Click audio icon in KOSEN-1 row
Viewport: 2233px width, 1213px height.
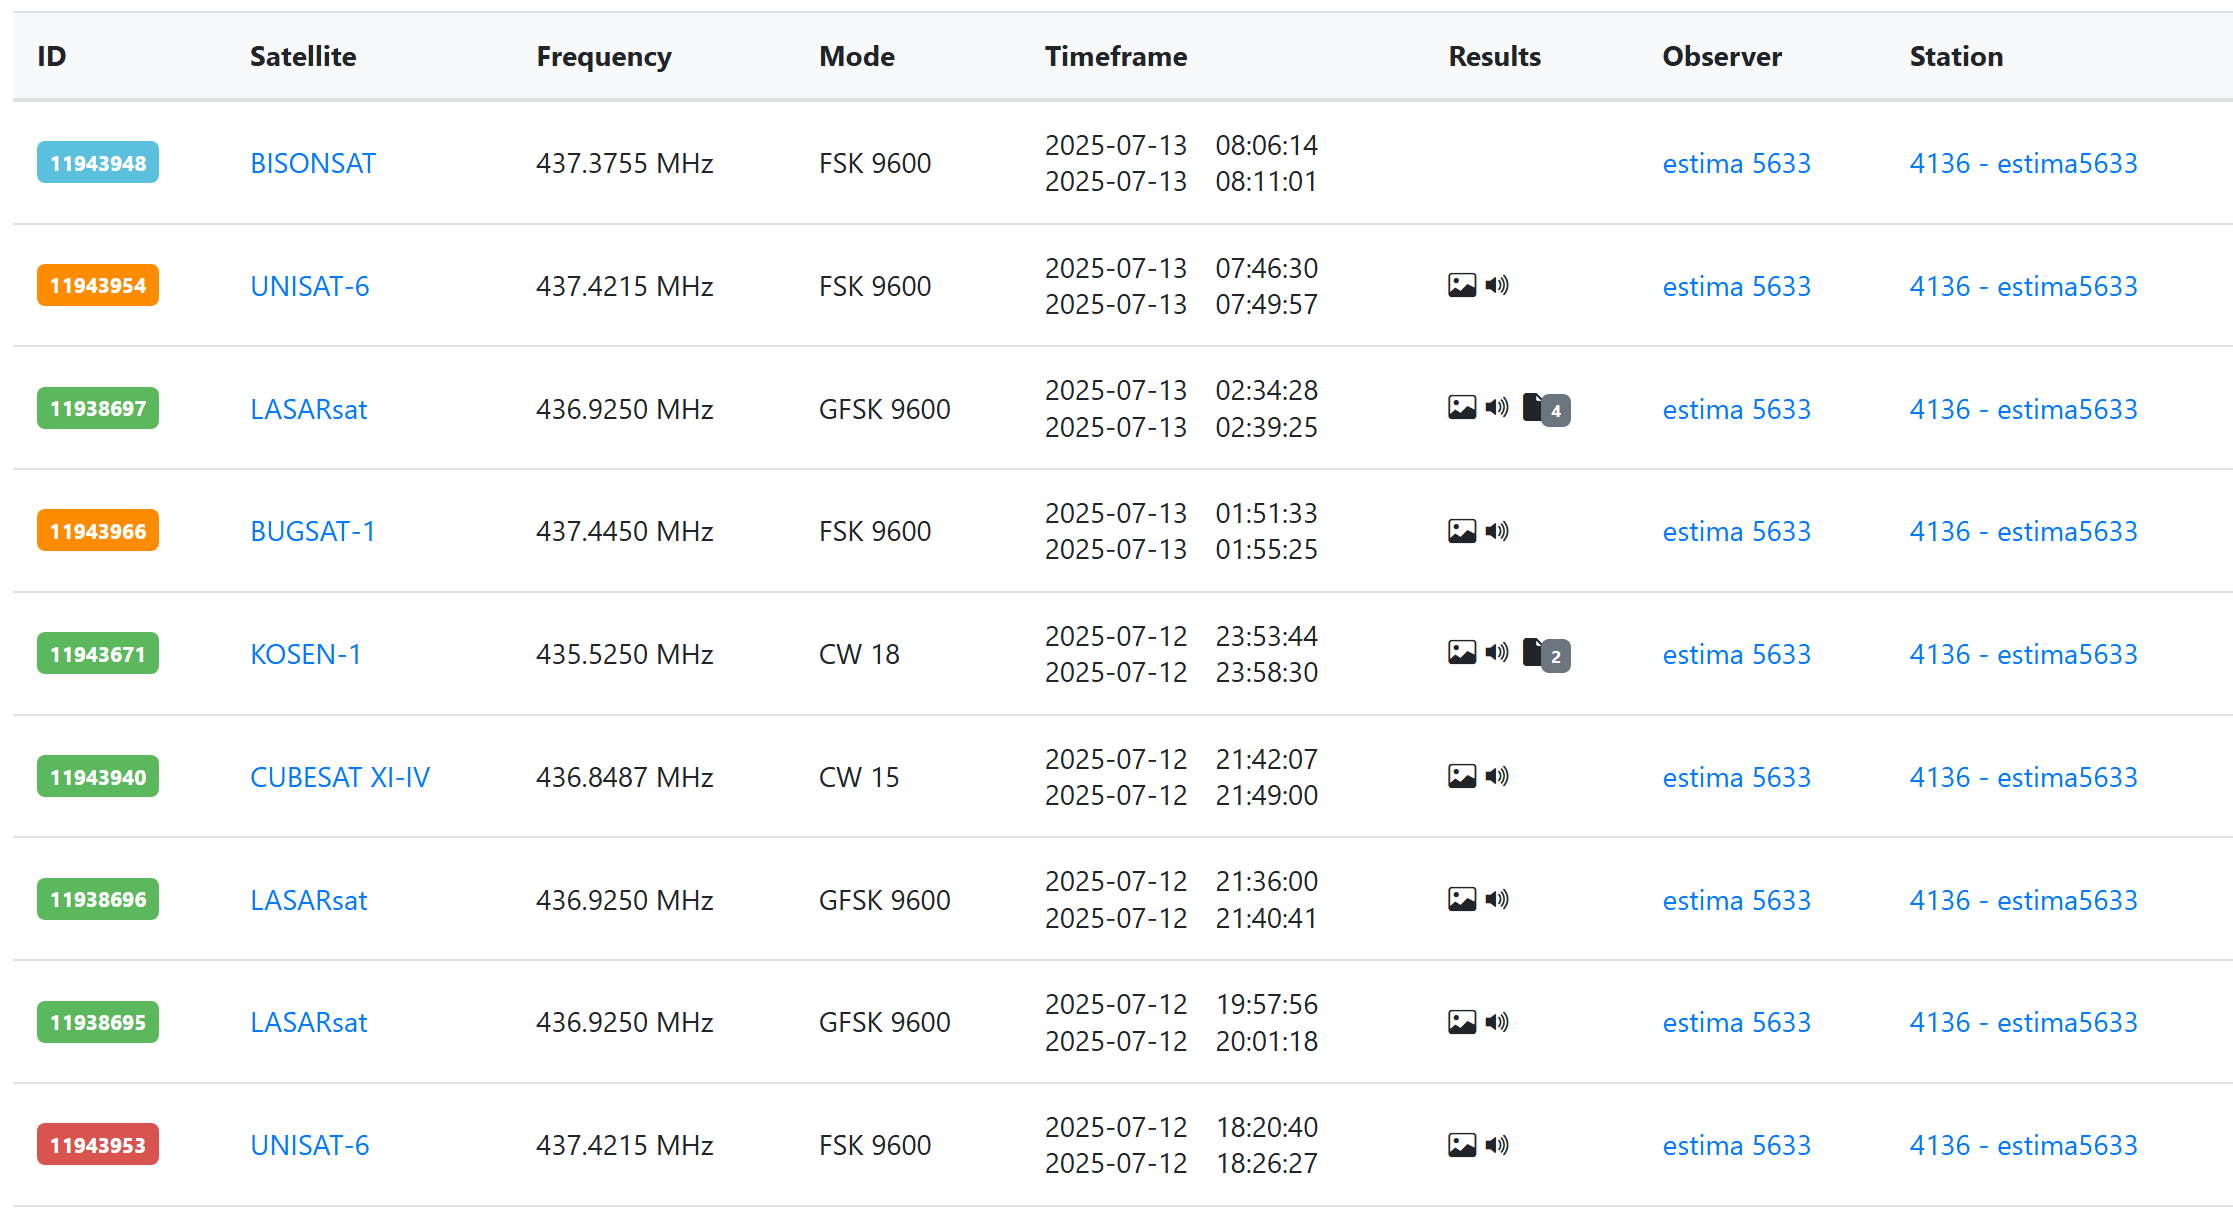(x=1497, y=653)
